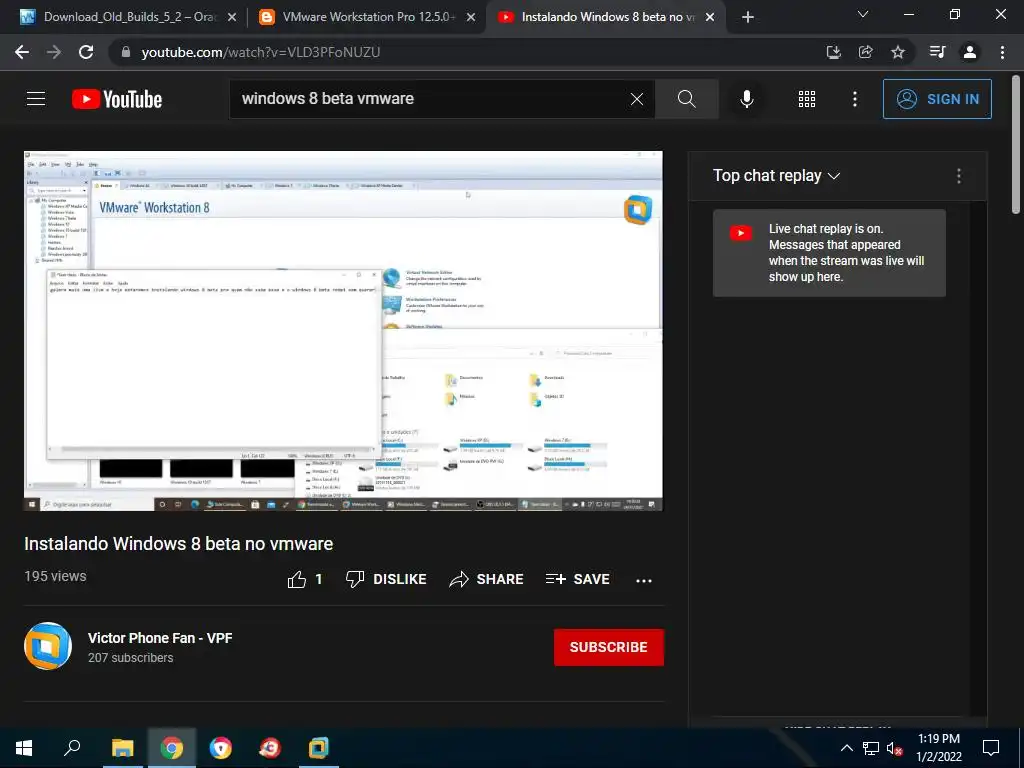This screenshot has height=768, width=1024.
Task: Click the search magnifier button
Action: tap(686, 99)
